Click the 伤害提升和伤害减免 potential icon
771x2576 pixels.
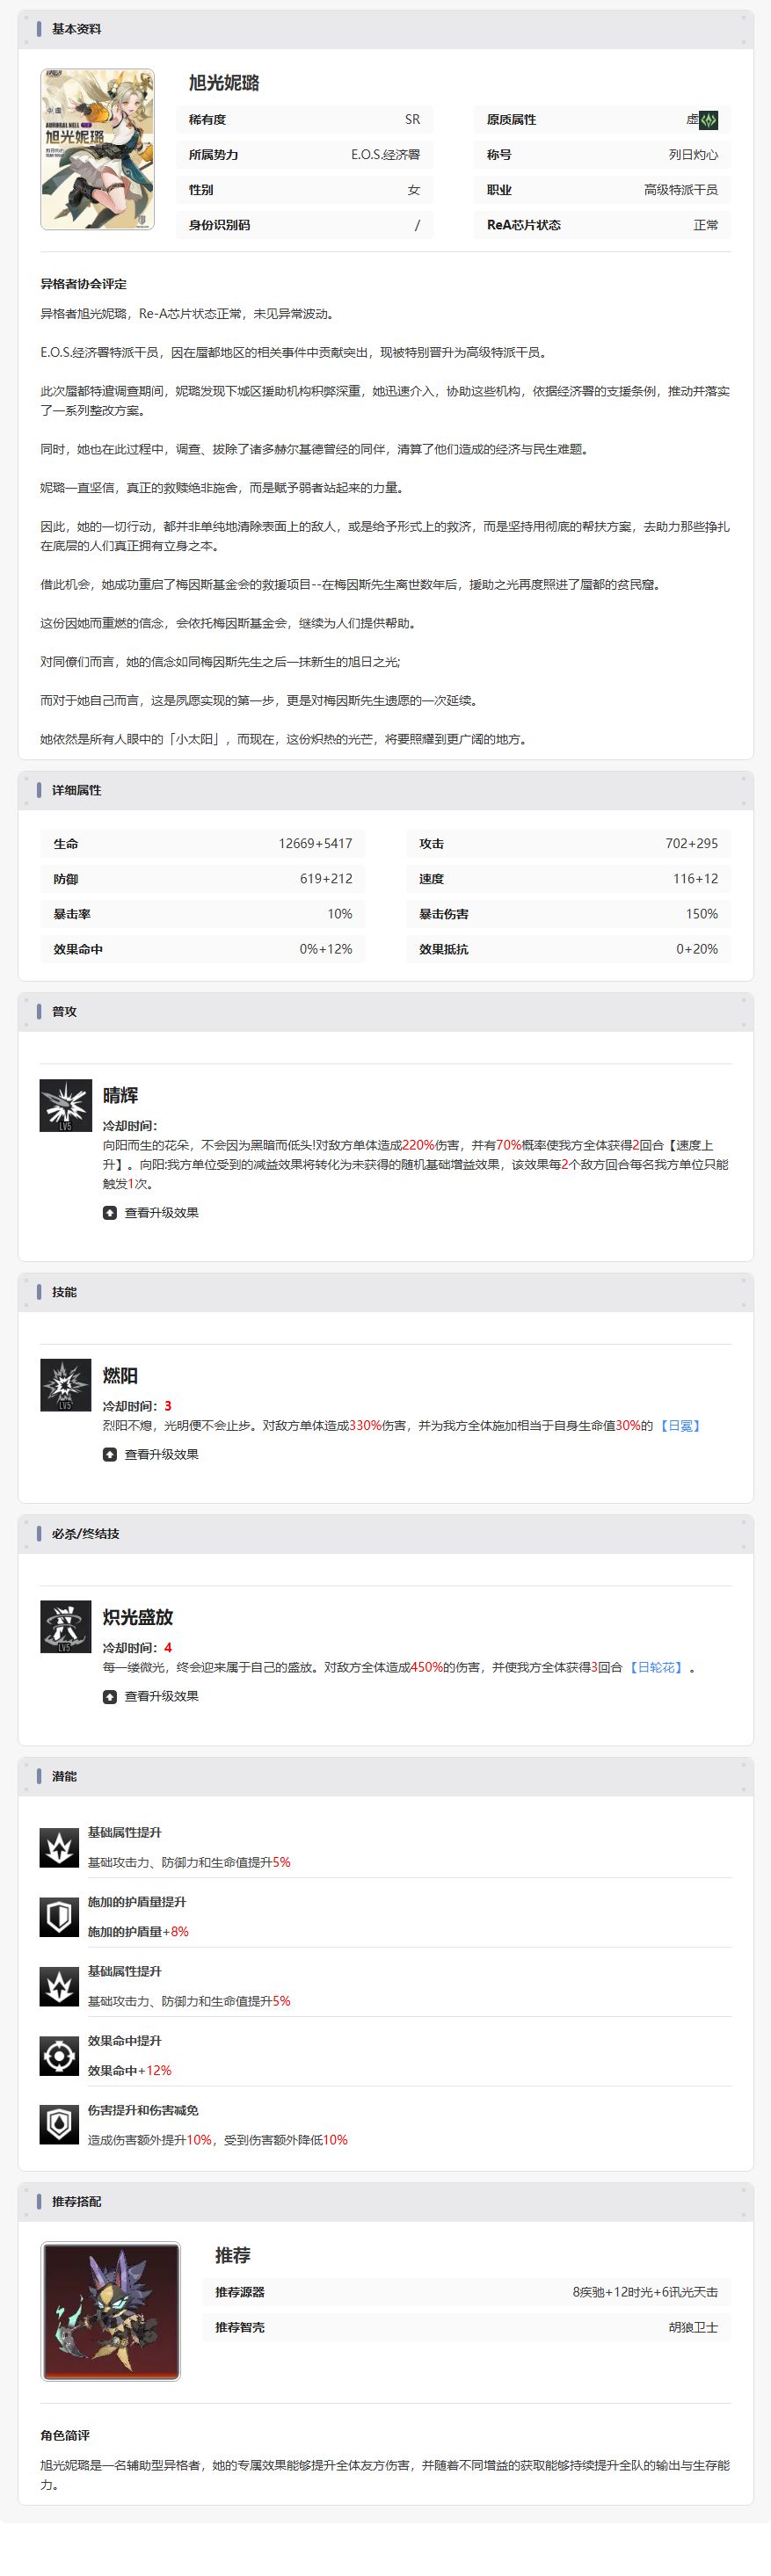59,2125
